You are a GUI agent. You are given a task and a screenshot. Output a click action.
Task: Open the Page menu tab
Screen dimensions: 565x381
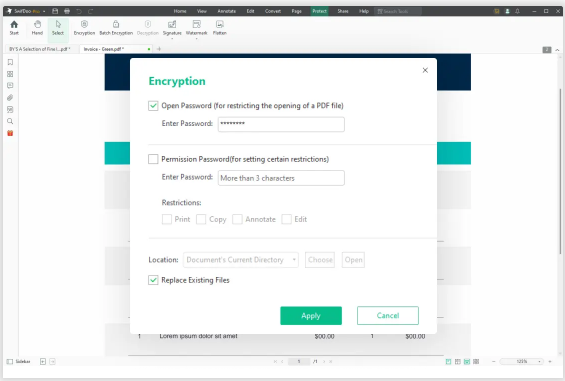click(297, 11)
